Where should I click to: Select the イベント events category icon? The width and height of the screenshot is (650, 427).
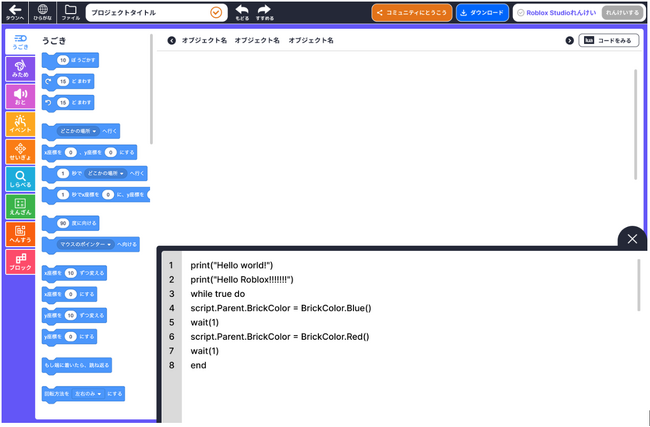pyautogui.click(x=20, y=124)
